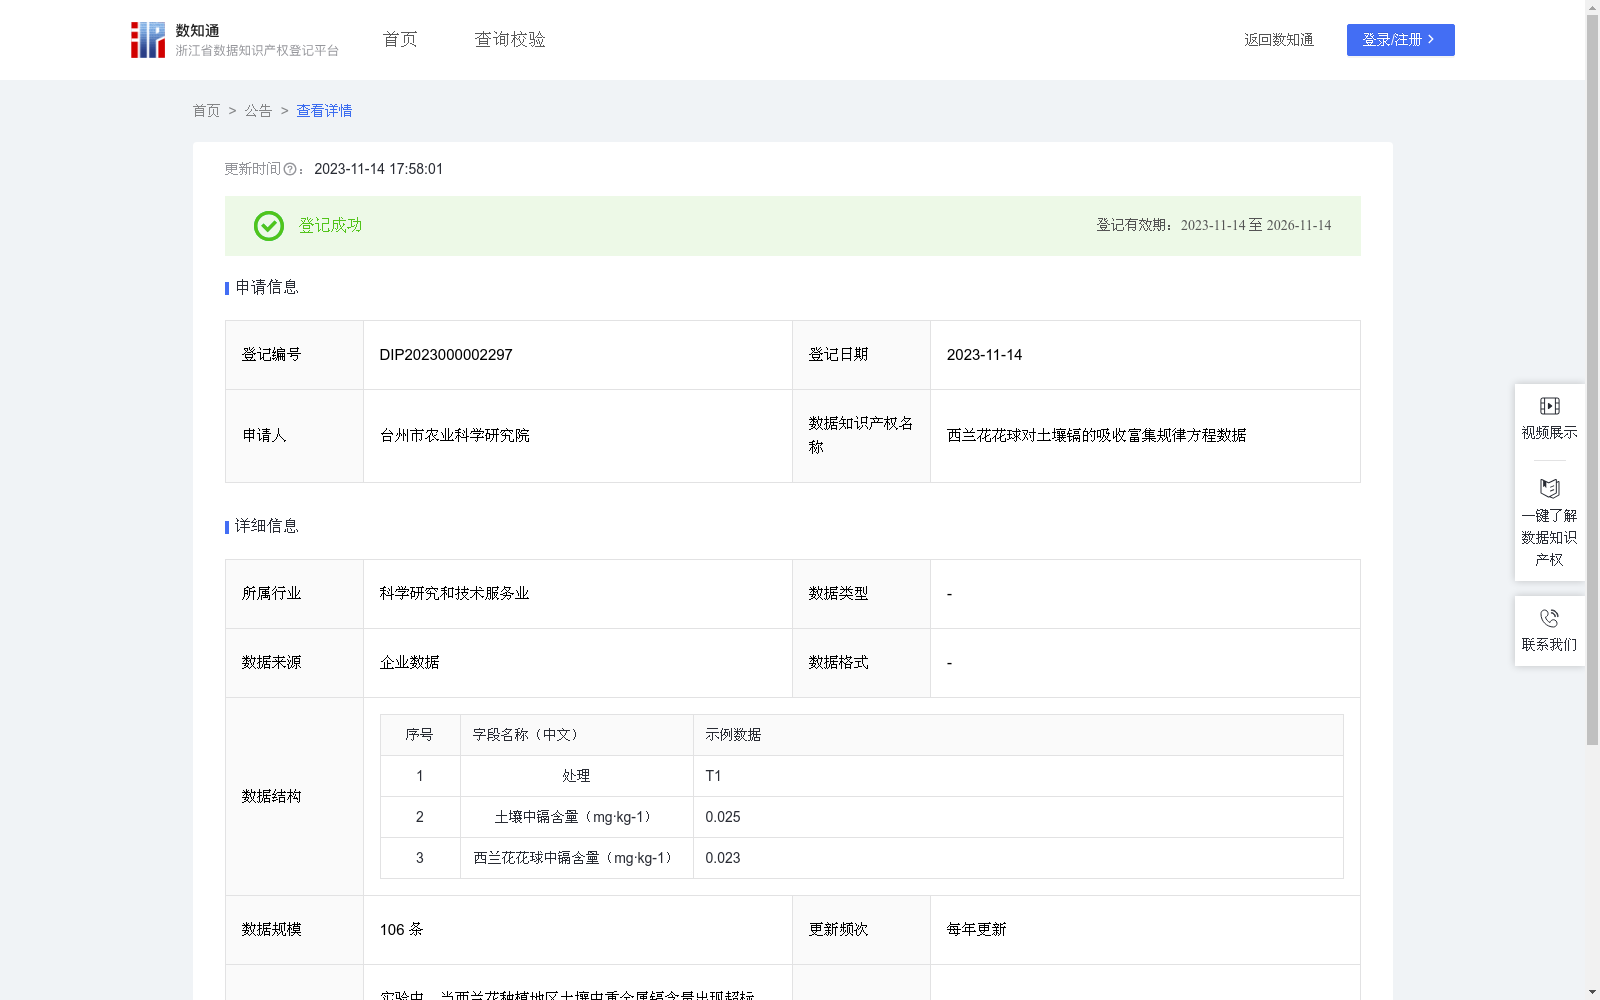The image size is (1600, 1000).
Task: Click sample value 0.025
Action: coord(723,817)
